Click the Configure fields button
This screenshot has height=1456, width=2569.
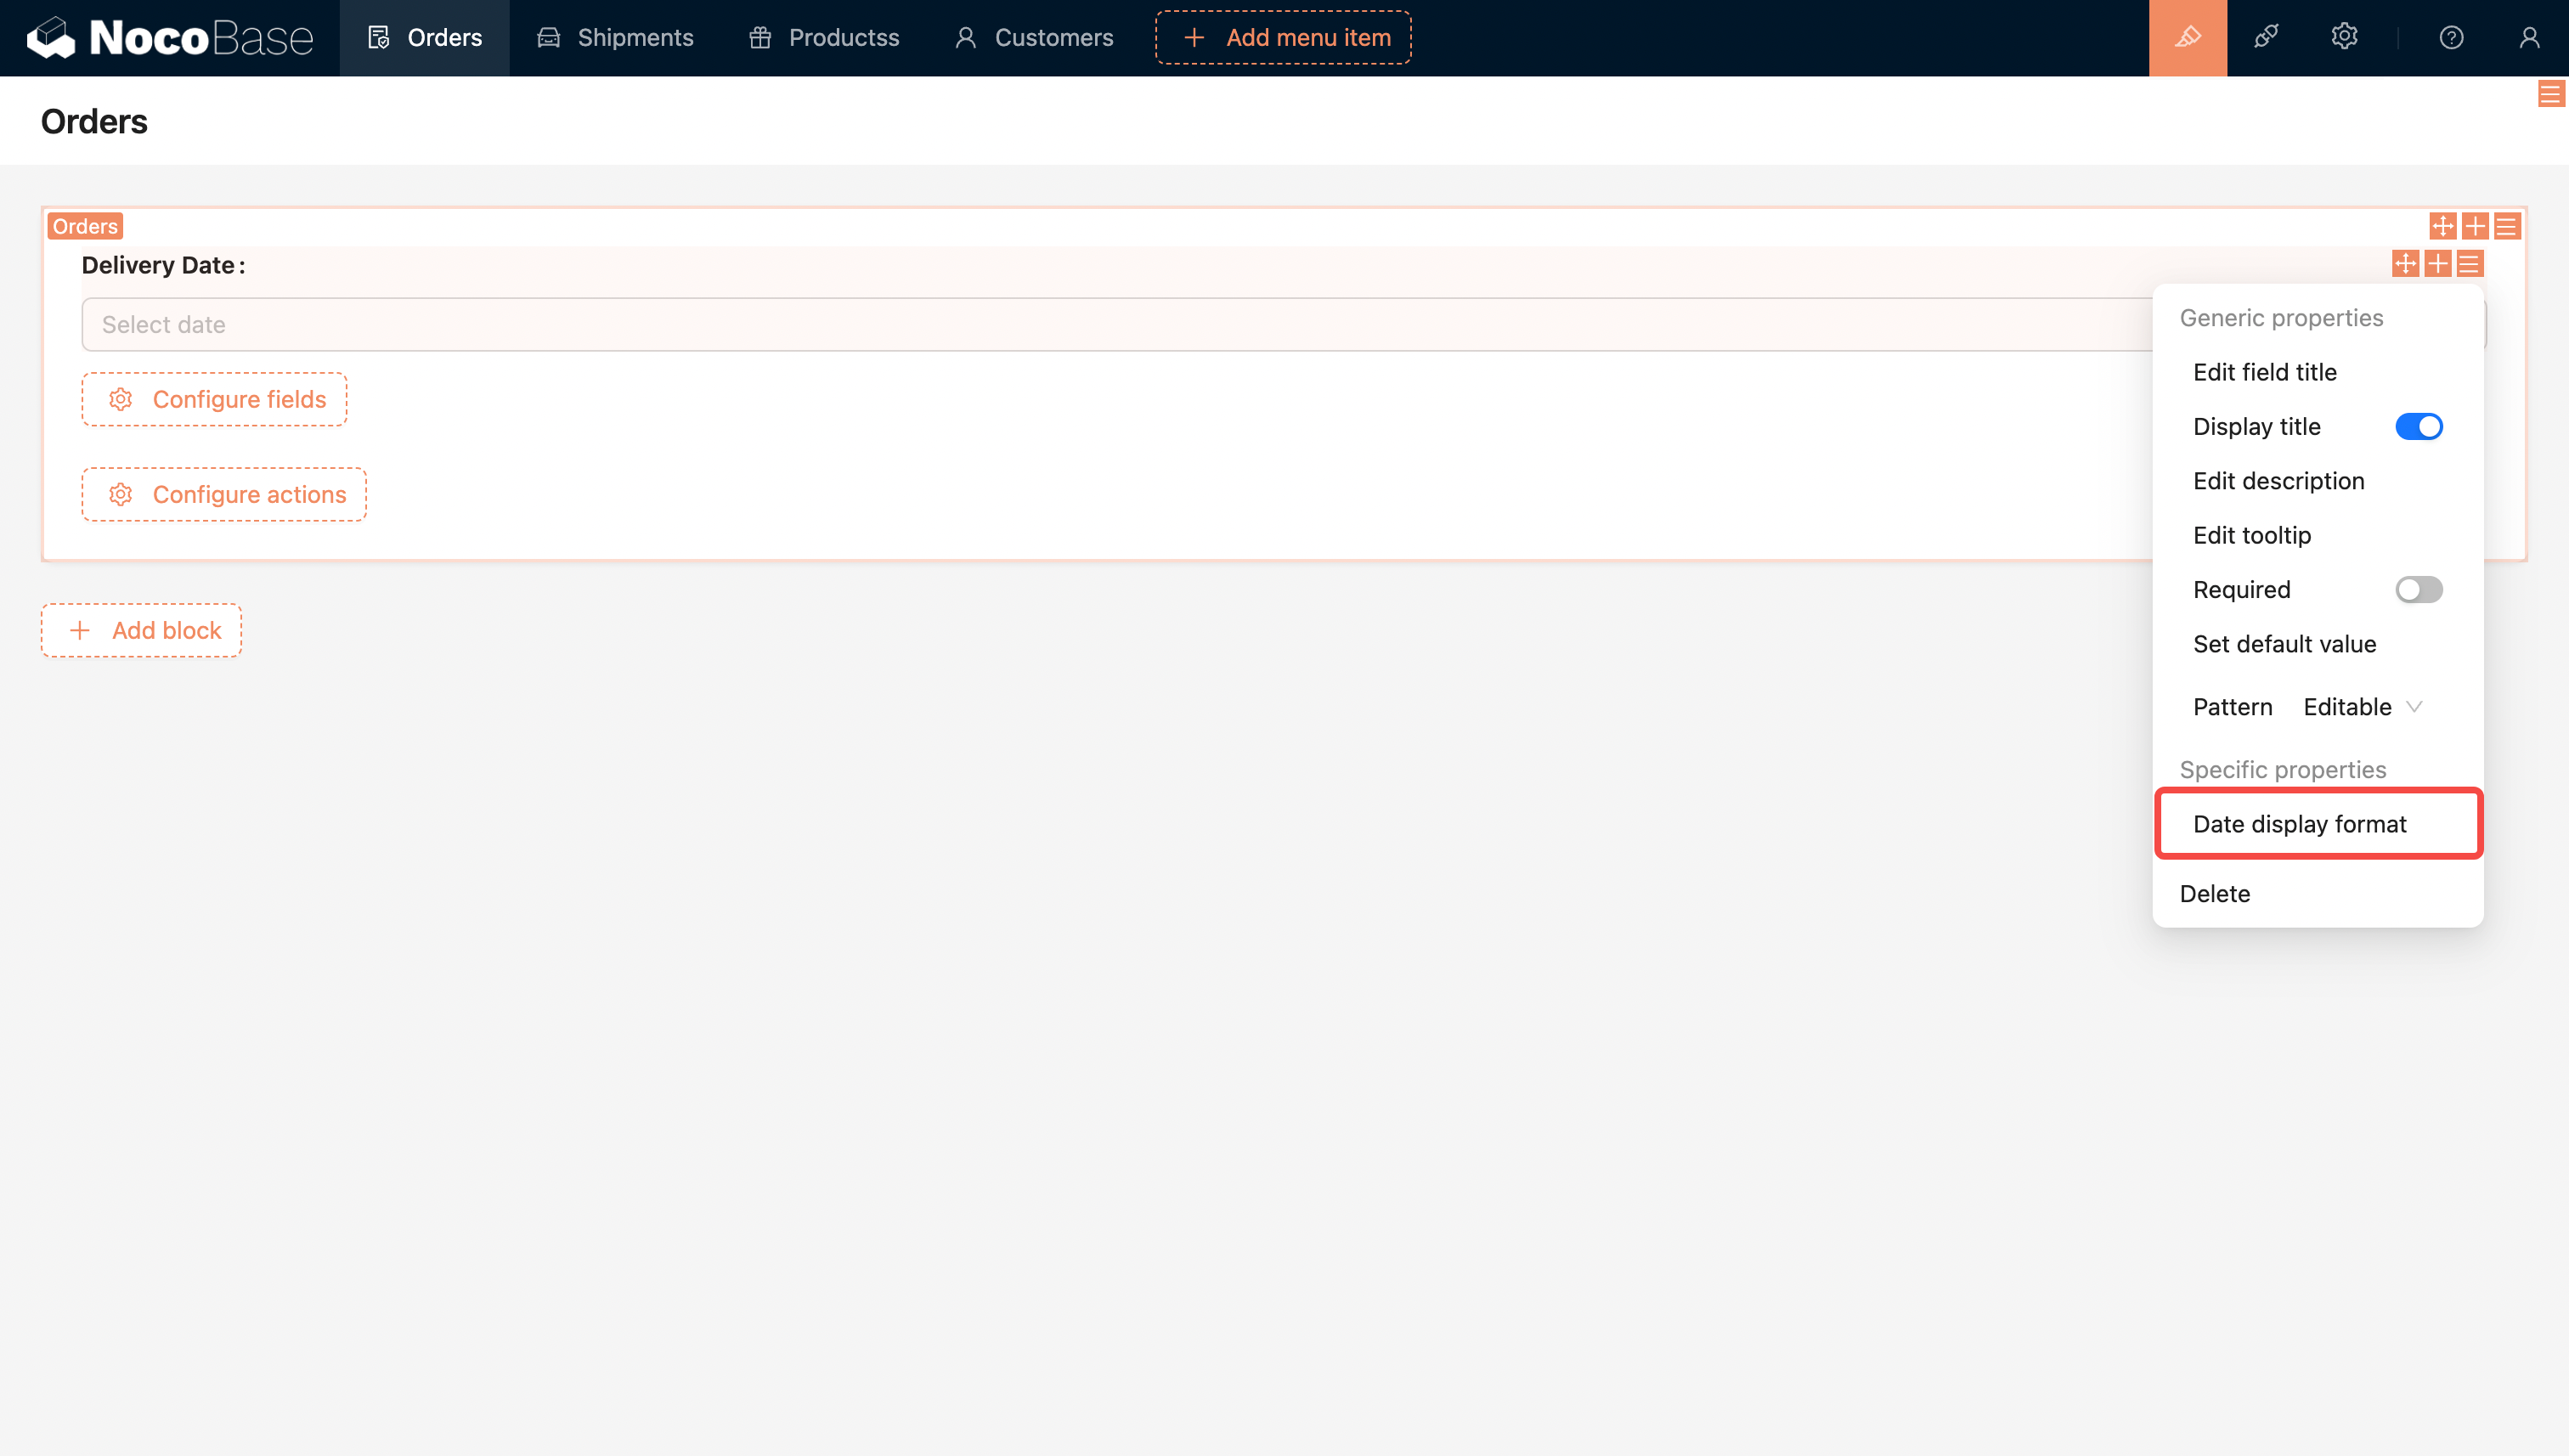coord(214,399)
